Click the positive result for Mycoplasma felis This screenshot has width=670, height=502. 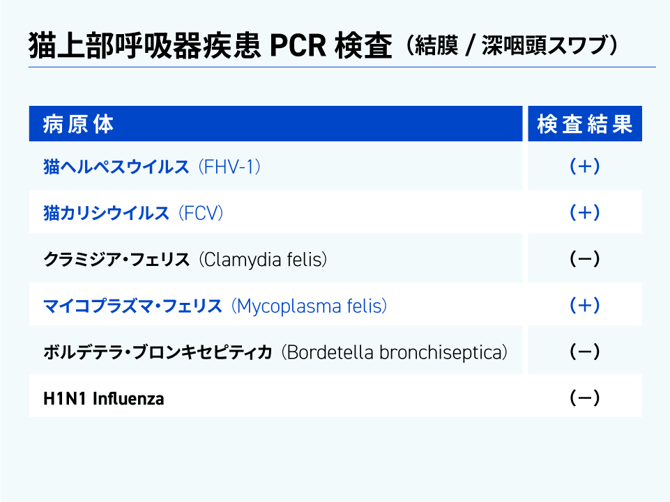[584, 306]
